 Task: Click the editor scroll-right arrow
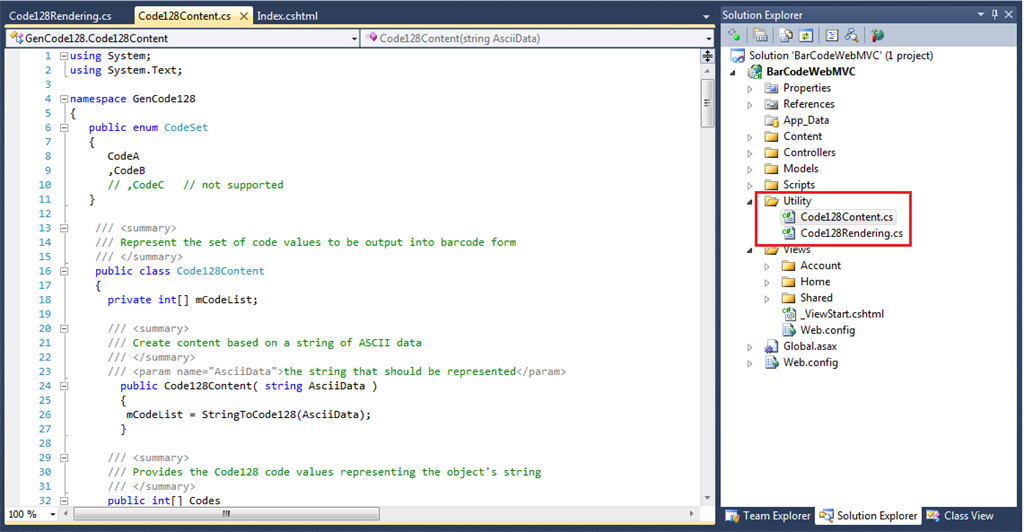692,514
